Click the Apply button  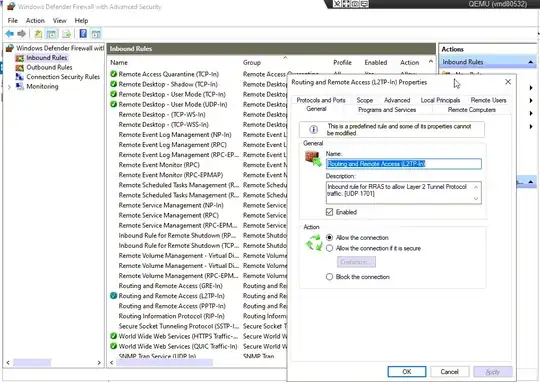click(x=492, y=371)
